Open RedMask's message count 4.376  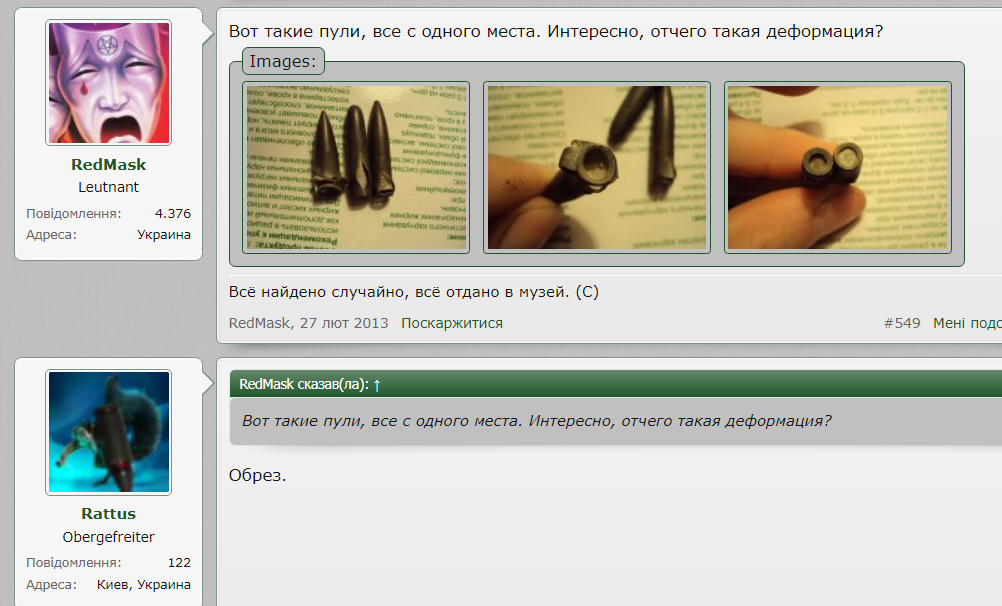[172, 213]
